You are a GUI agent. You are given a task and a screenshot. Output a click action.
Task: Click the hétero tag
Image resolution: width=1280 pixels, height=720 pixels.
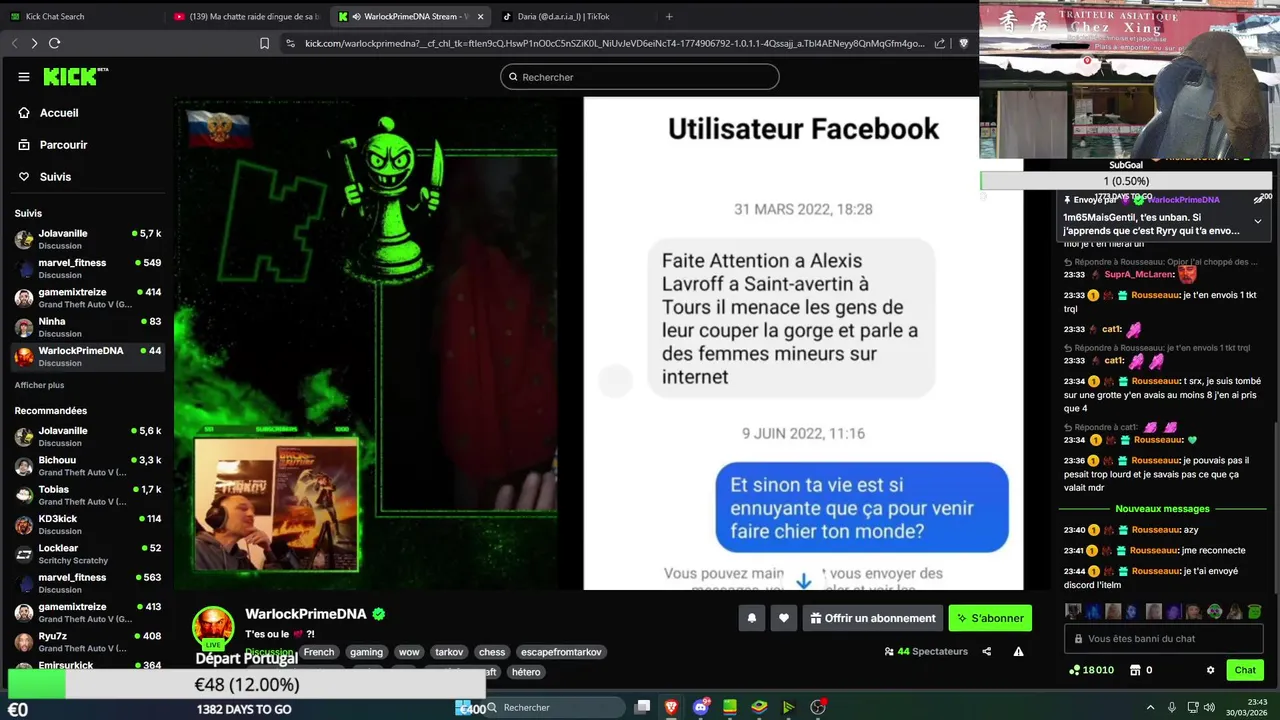pos(525,672)
